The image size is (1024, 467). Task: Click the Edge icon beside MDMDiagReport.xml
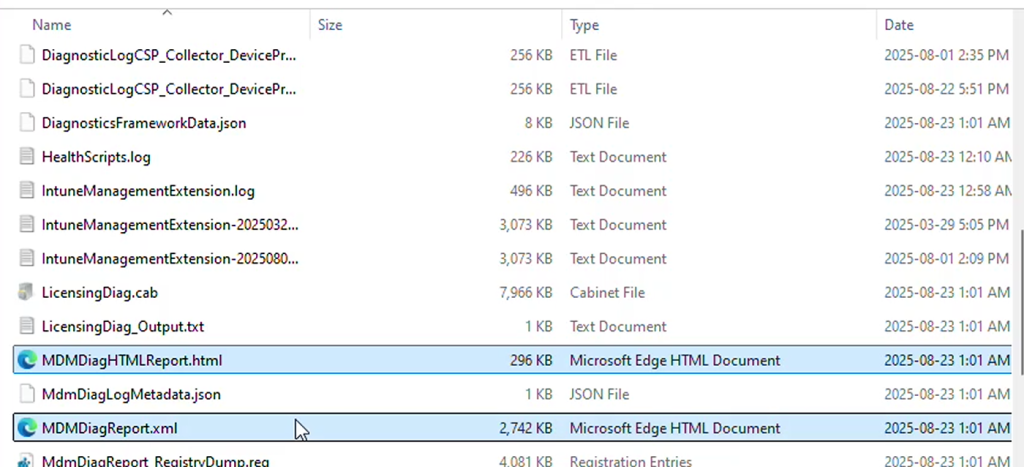(x=27, y=429)
